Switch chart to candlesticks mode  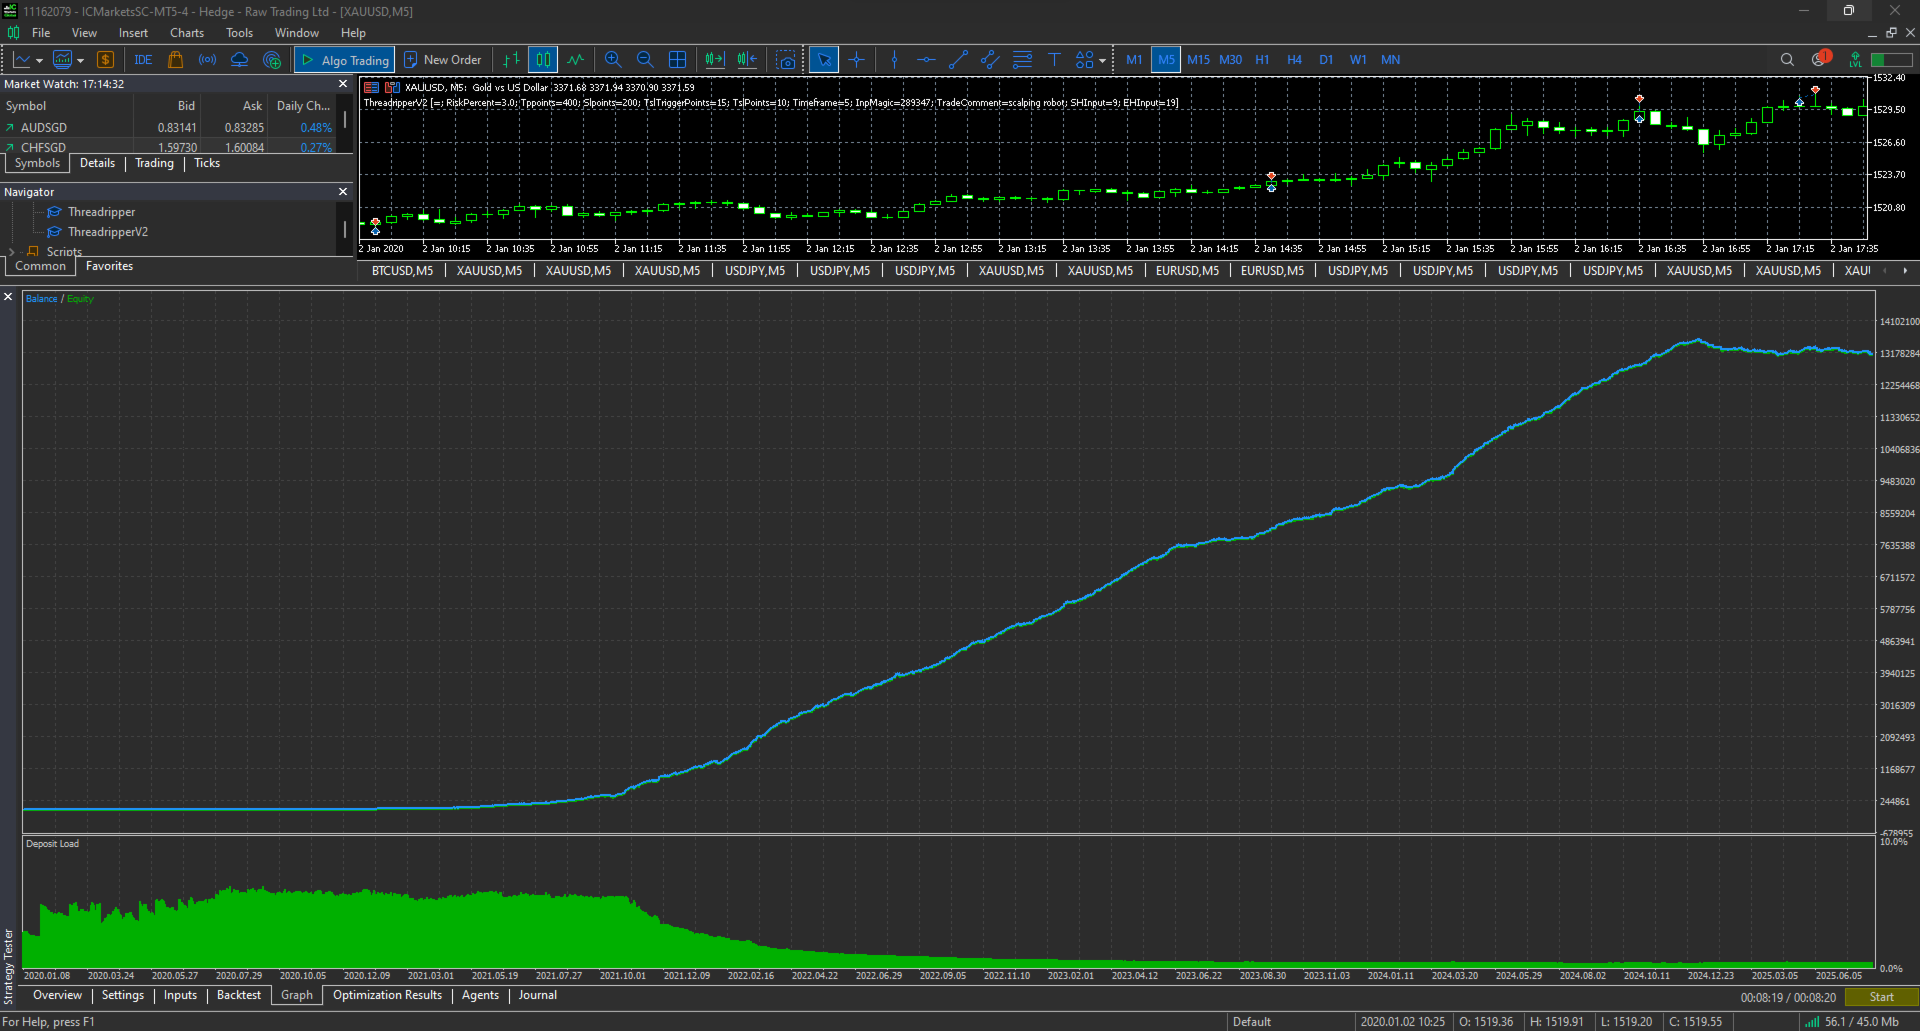click(543, 60)
